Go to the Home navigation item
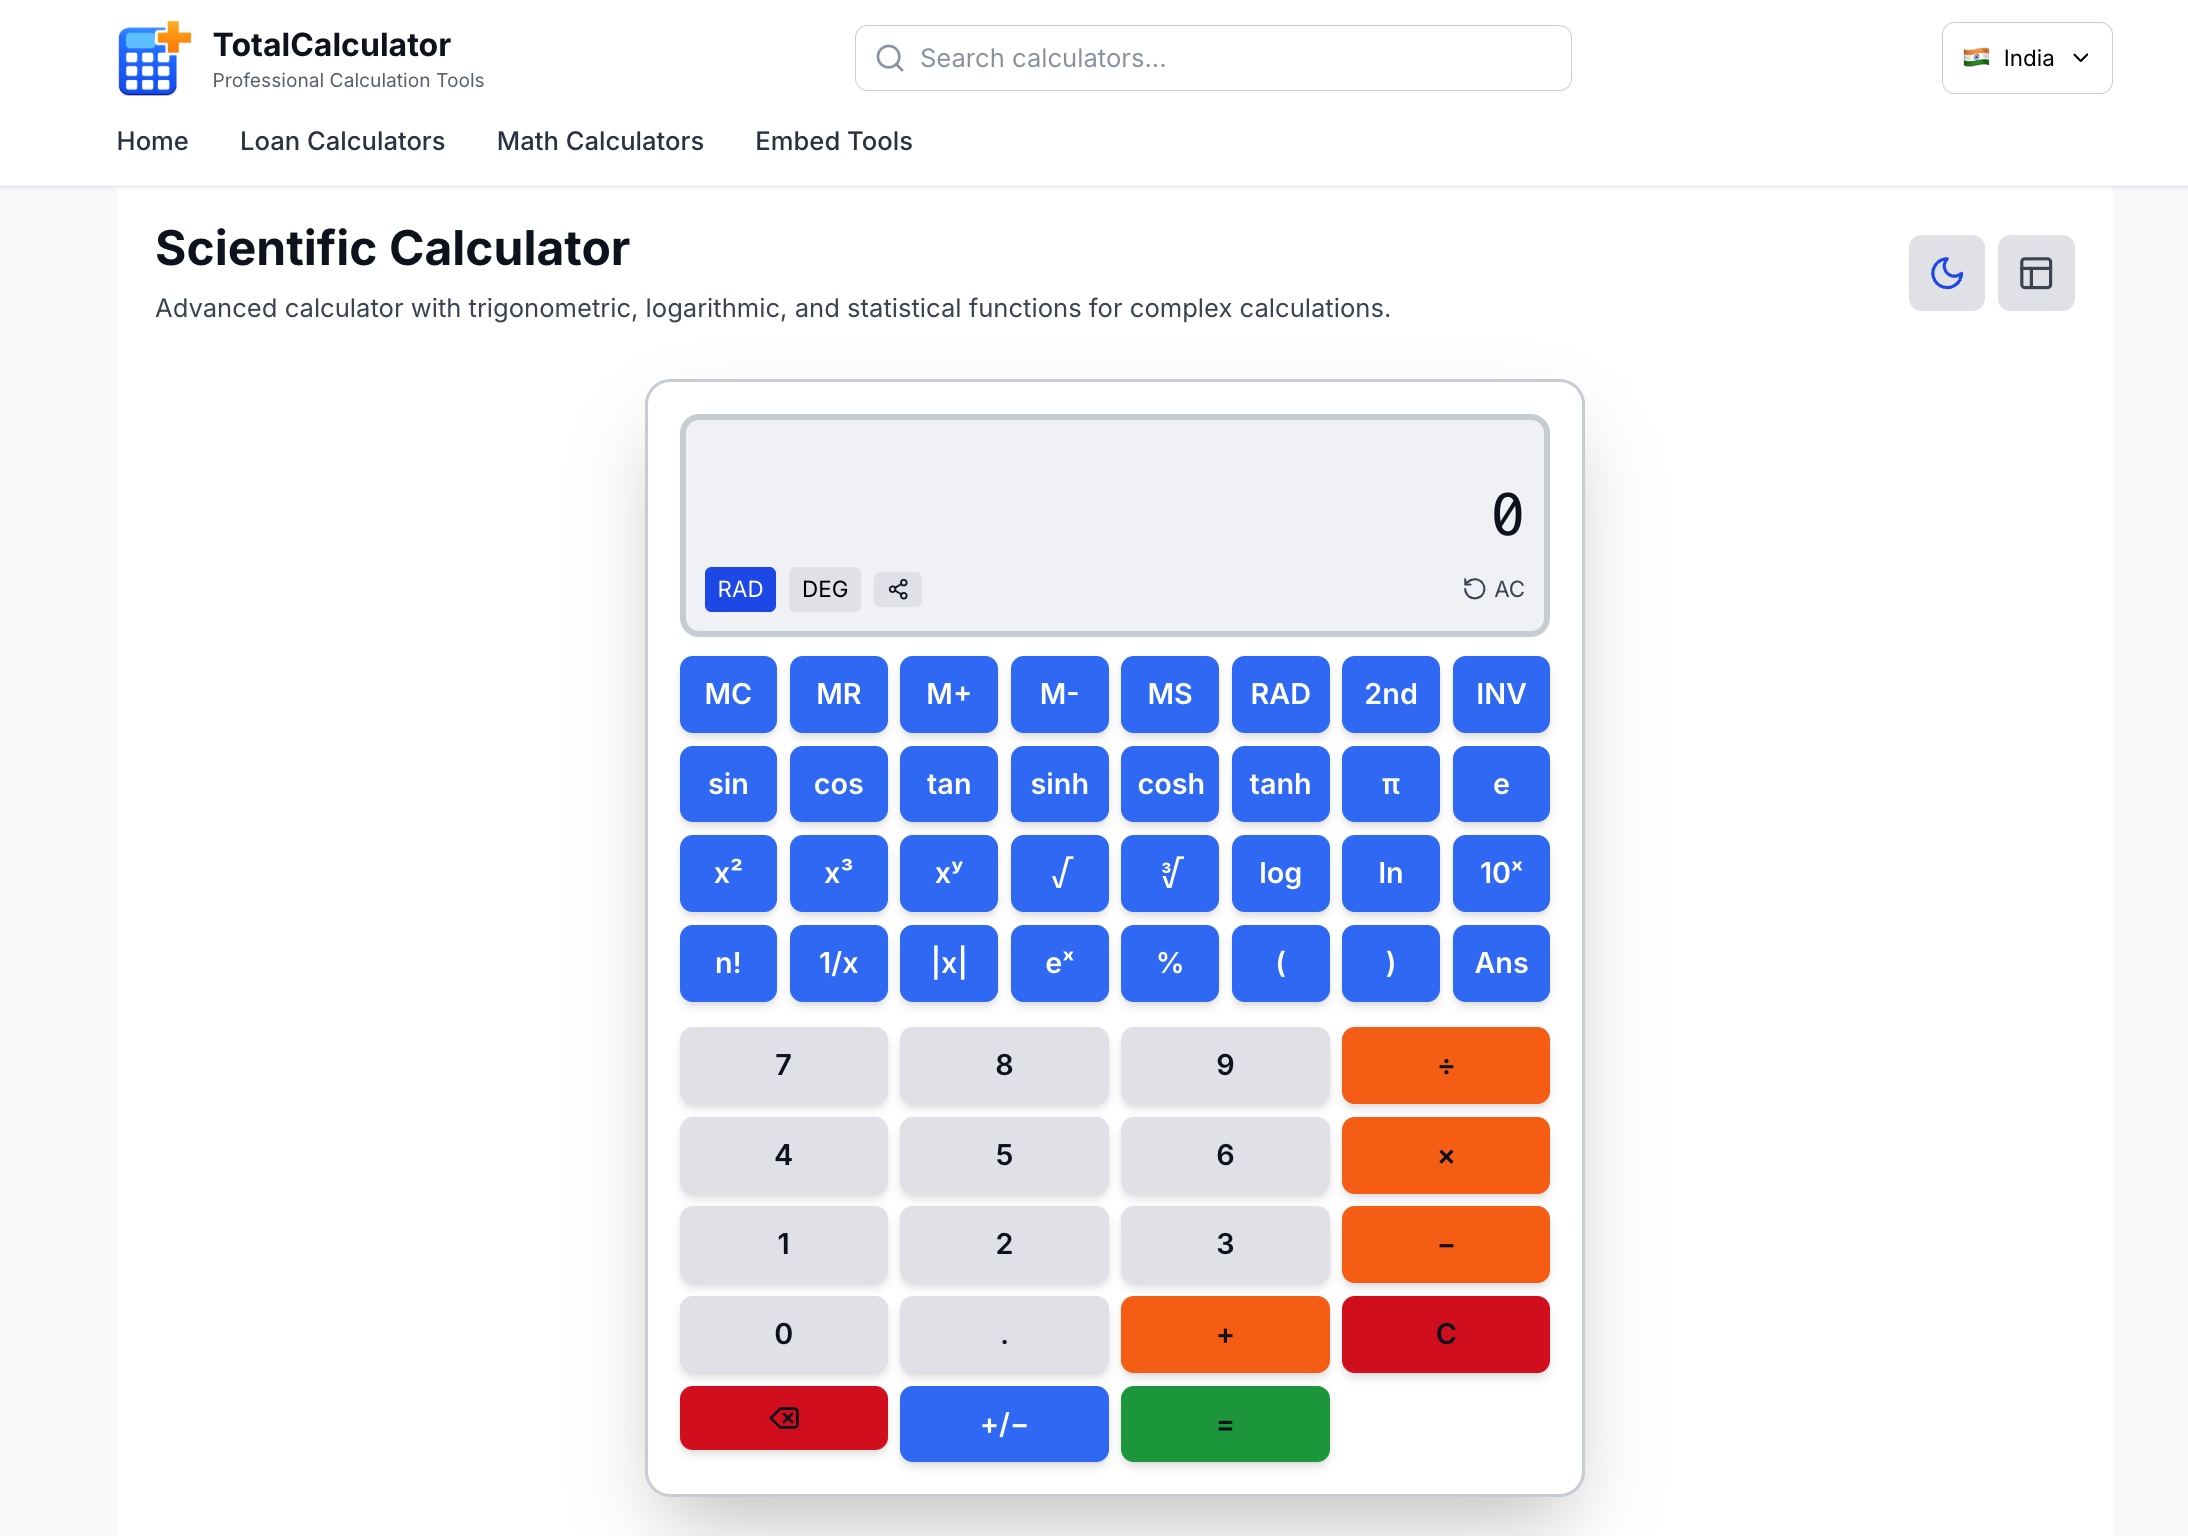 coord(152,141)
